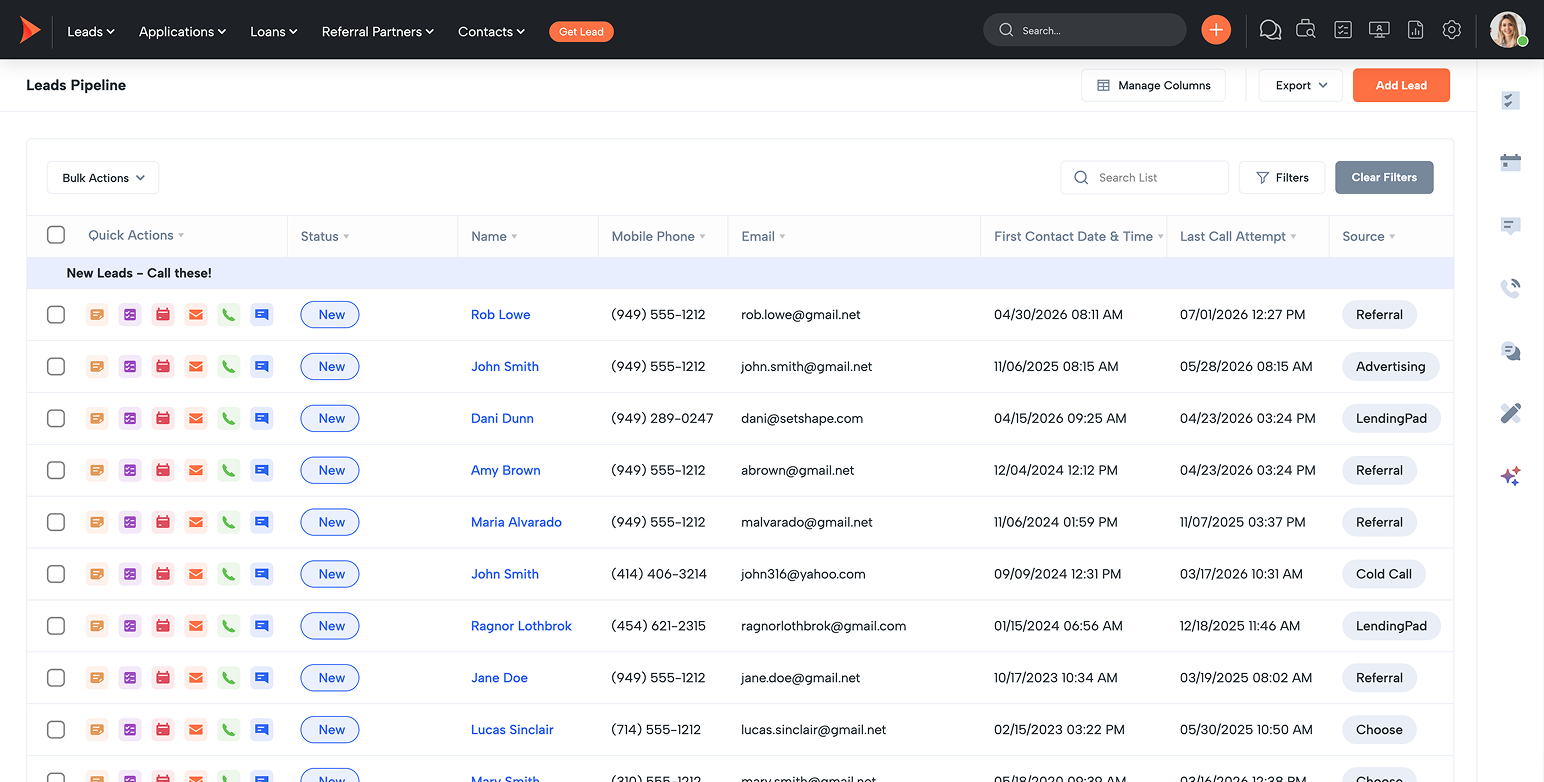The width and height of the screenshot is (1544, 782).
Task: Open the presentation monitor icon in top bar
Action: pyautogui.click(x=1379, y=30)
